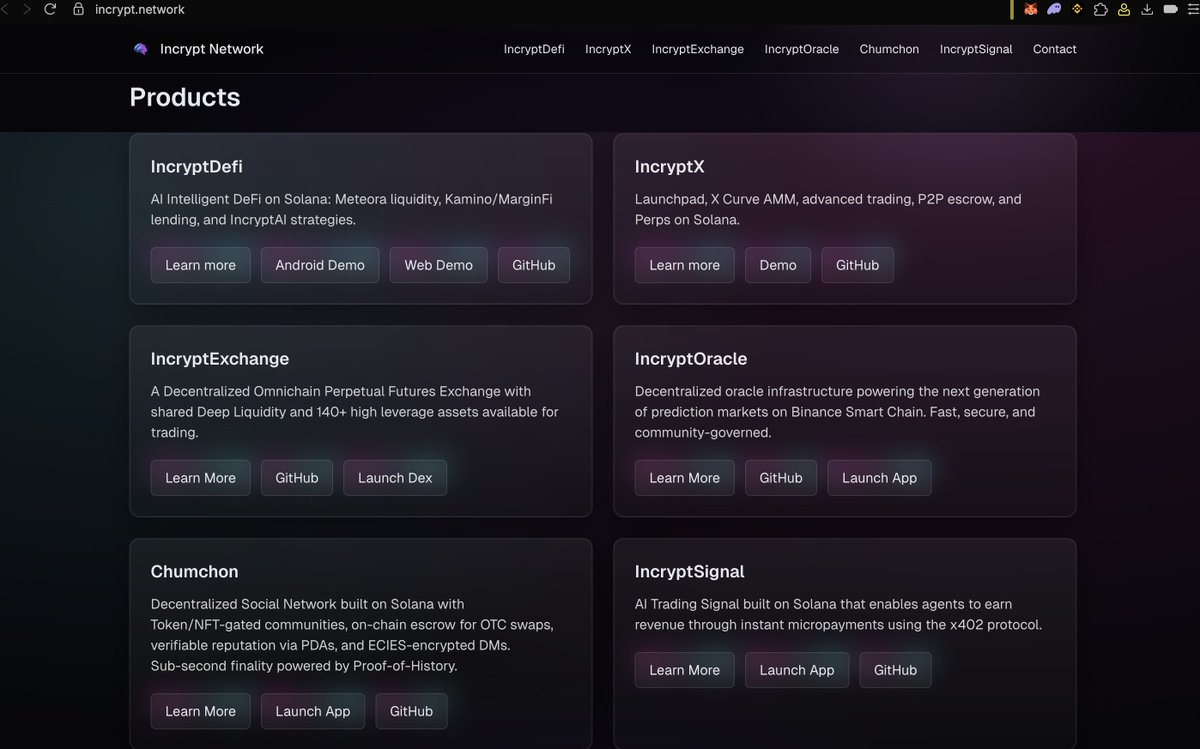The width and height of the screenshot is (1200, 749).
Task: Click the Products section heading
Action: point(185,97)
